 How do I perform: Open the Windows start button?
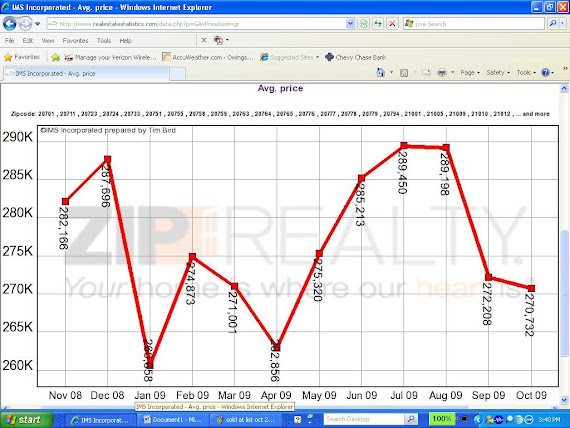(26, 420)
